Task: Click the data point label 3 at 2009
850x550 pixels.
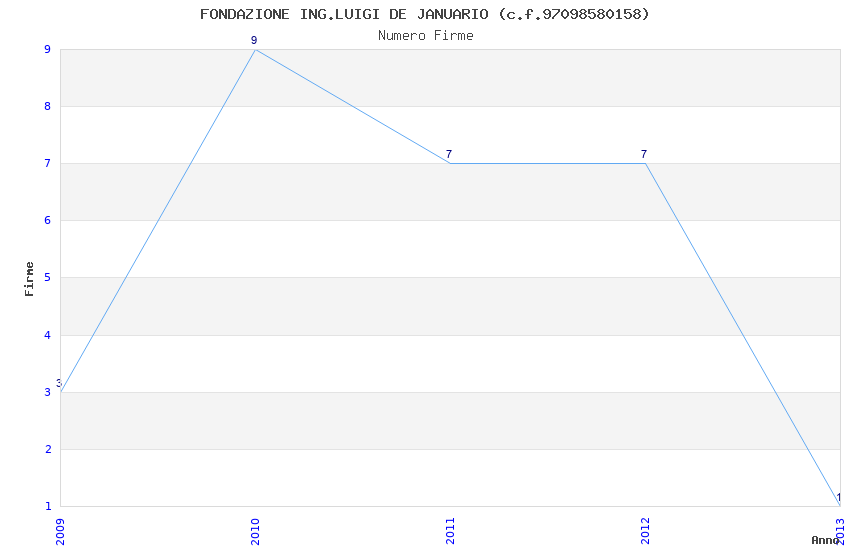Action: [59, 383]
